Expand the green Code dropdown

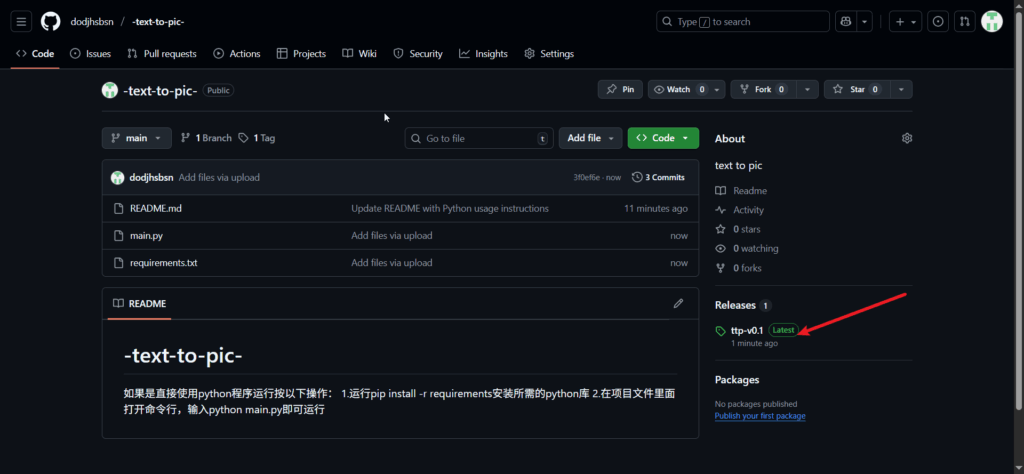coord(662,138)
